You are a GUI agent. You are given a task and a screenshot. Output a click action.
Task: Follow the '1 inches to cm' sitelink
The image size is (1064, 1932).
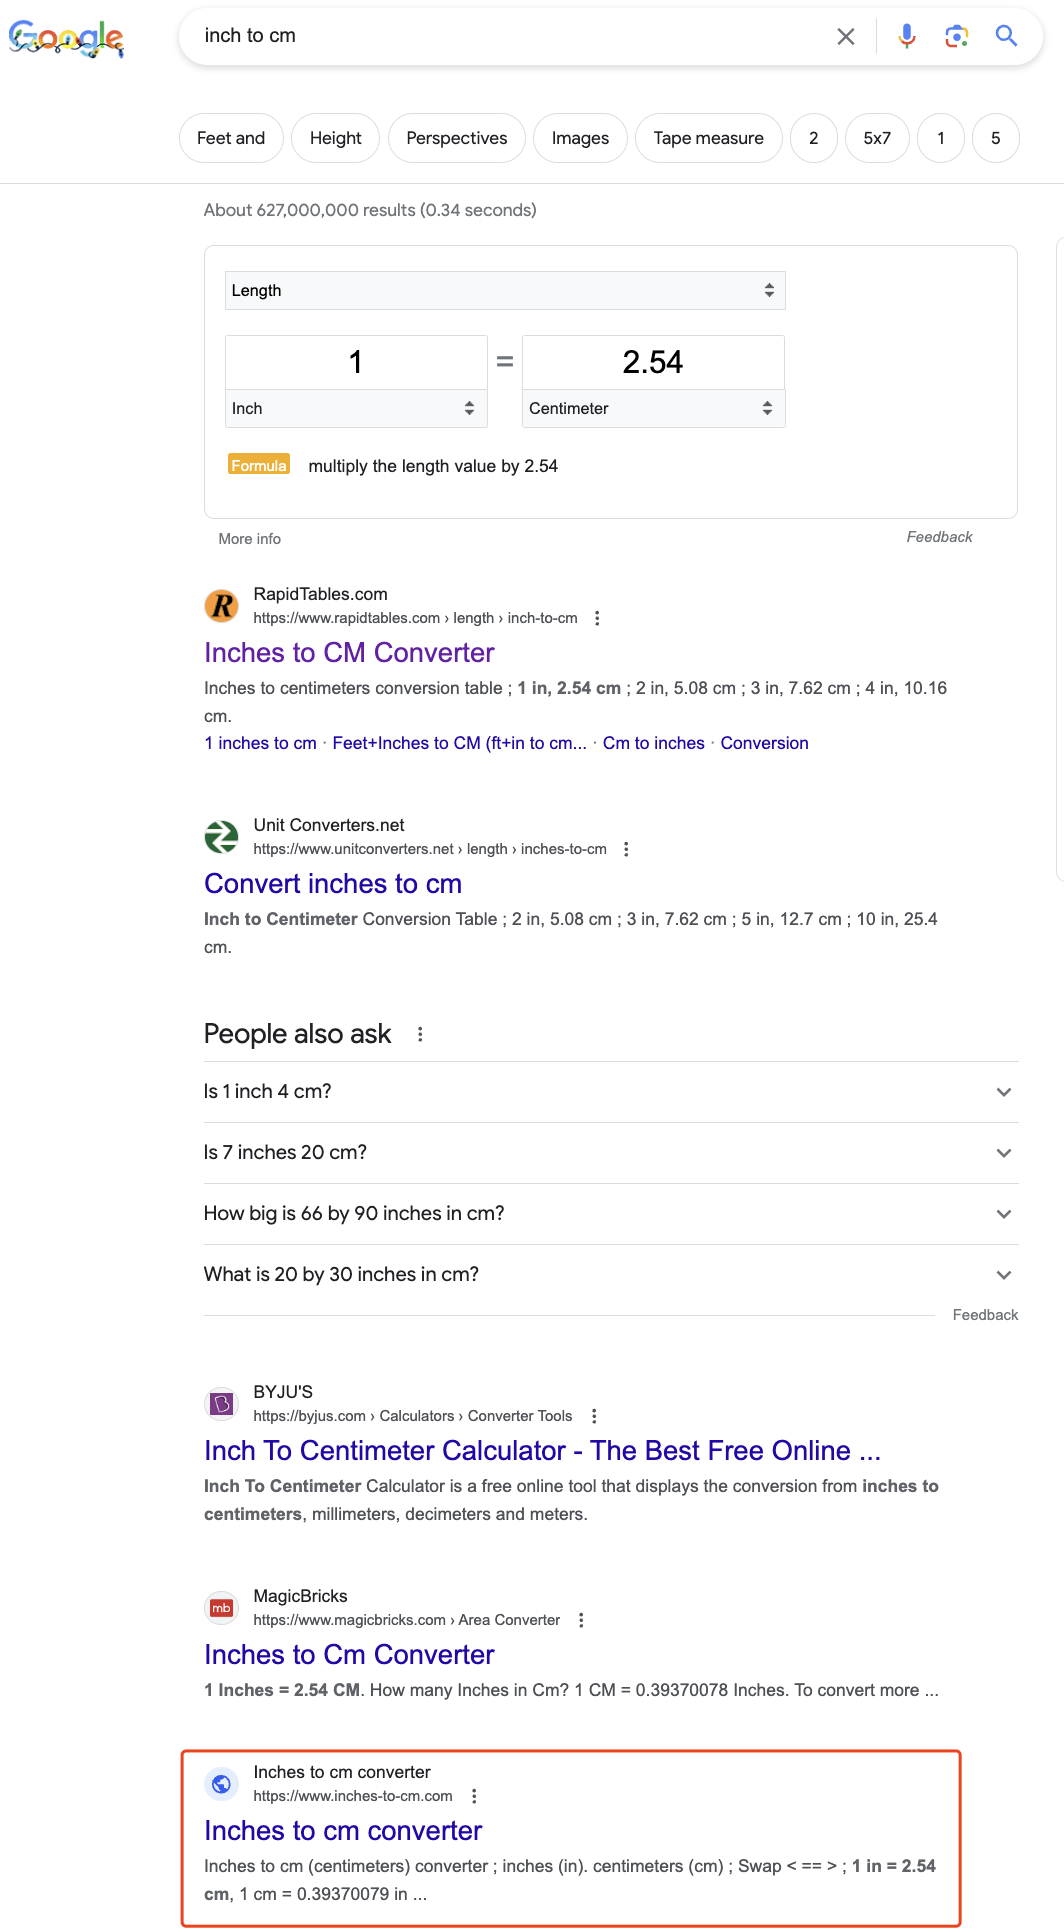(x=261, y=743)
